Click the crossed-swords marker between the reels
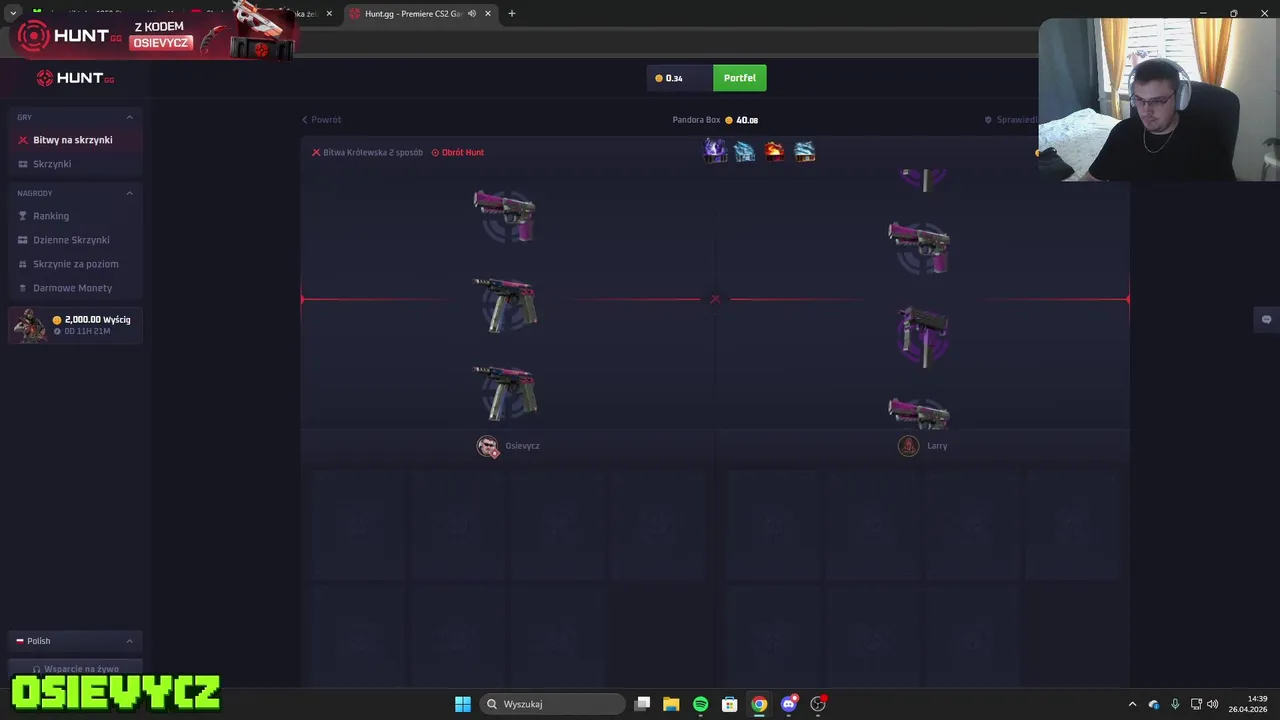The height and width of the screenshot is (720, 1280). [715, 299]
